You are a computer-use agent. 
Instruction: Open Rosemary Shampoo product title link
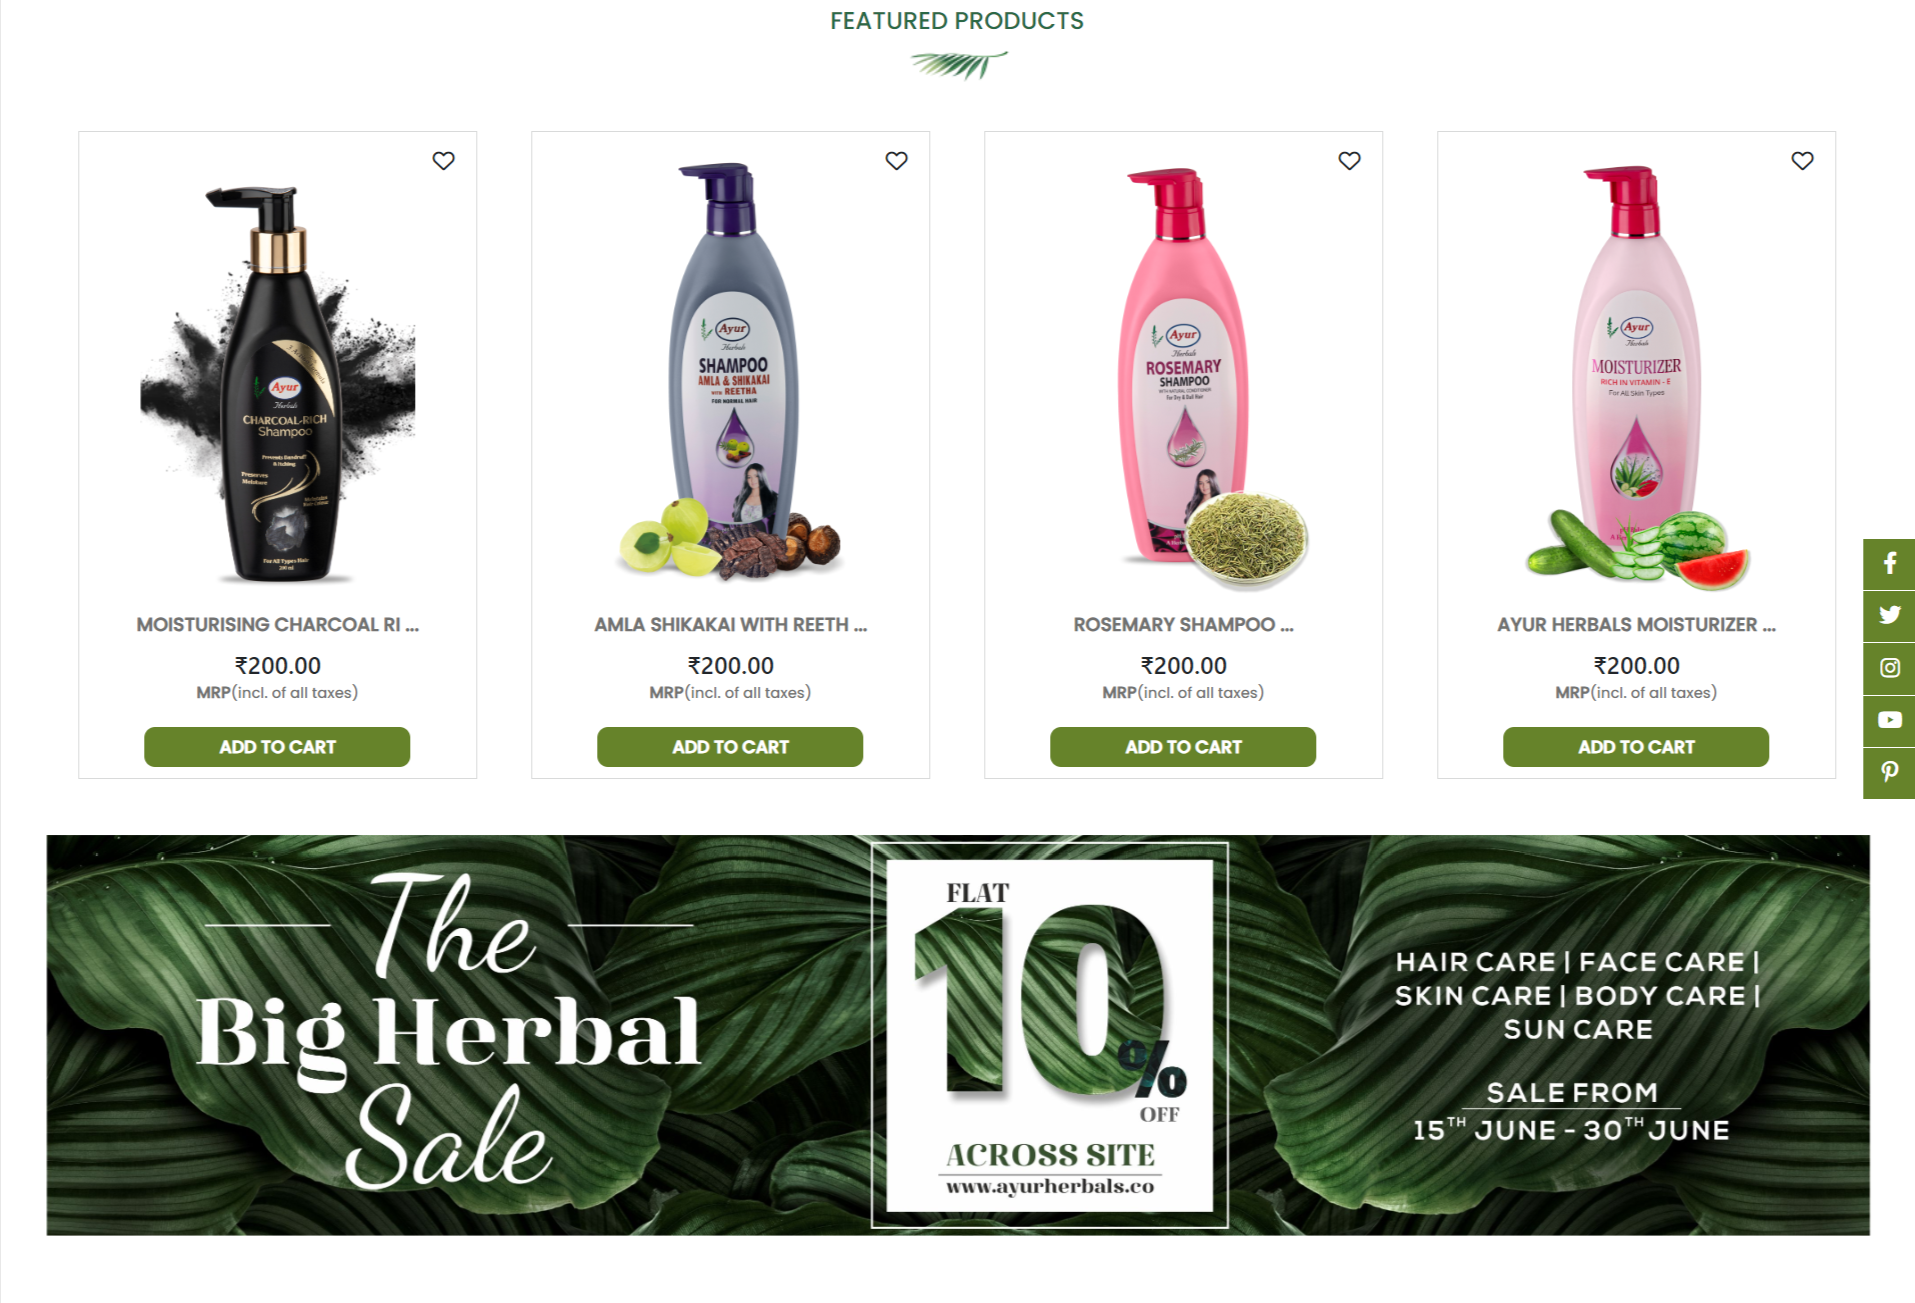pyautogui.click(x=1183, y=625)
